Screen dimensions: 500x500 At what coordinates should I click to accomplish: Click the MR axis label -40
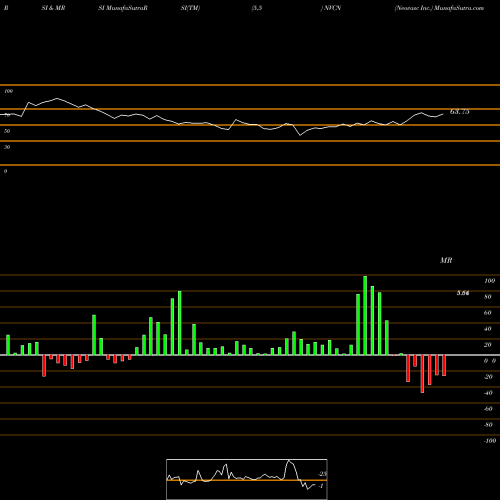[488, 393]
